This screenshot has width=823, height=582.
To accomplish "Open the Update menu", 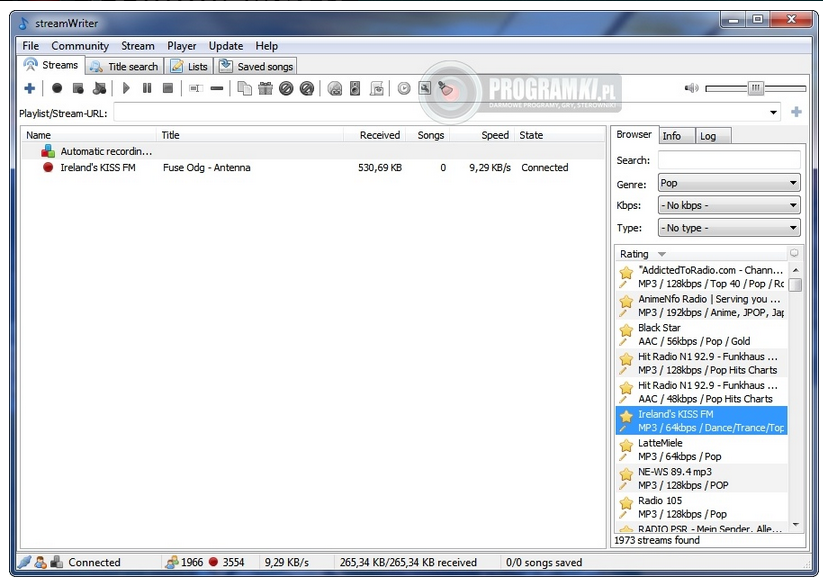I will pyautogui.click(x=226, y=46).
